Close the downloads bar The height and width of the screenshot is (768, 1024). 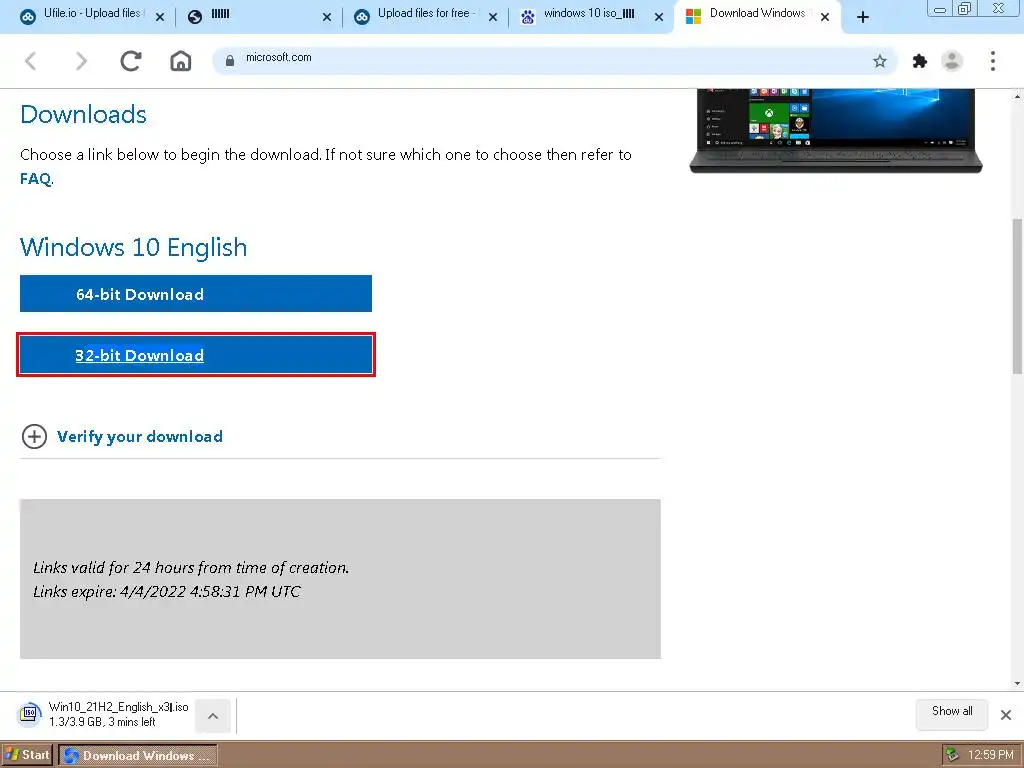1006,714
